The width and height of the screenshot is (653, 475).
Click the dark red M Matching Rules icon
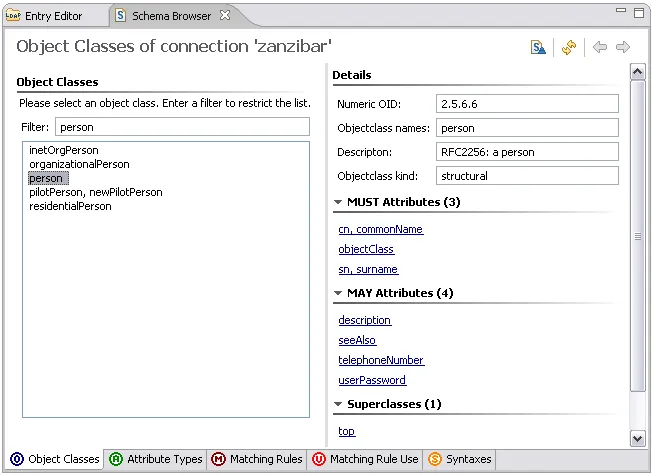pos(218,459)
